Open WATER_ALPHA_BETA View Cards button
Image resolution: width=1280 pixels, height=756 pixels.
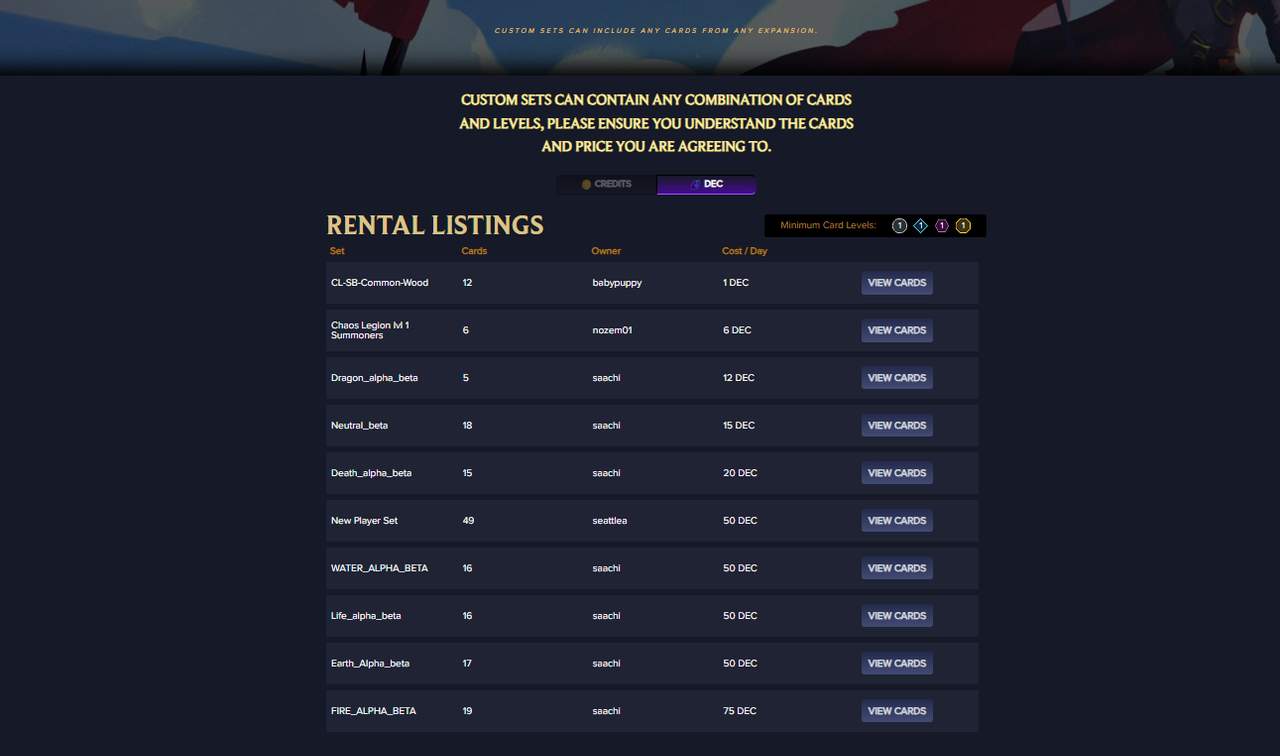tap(896, 568)
